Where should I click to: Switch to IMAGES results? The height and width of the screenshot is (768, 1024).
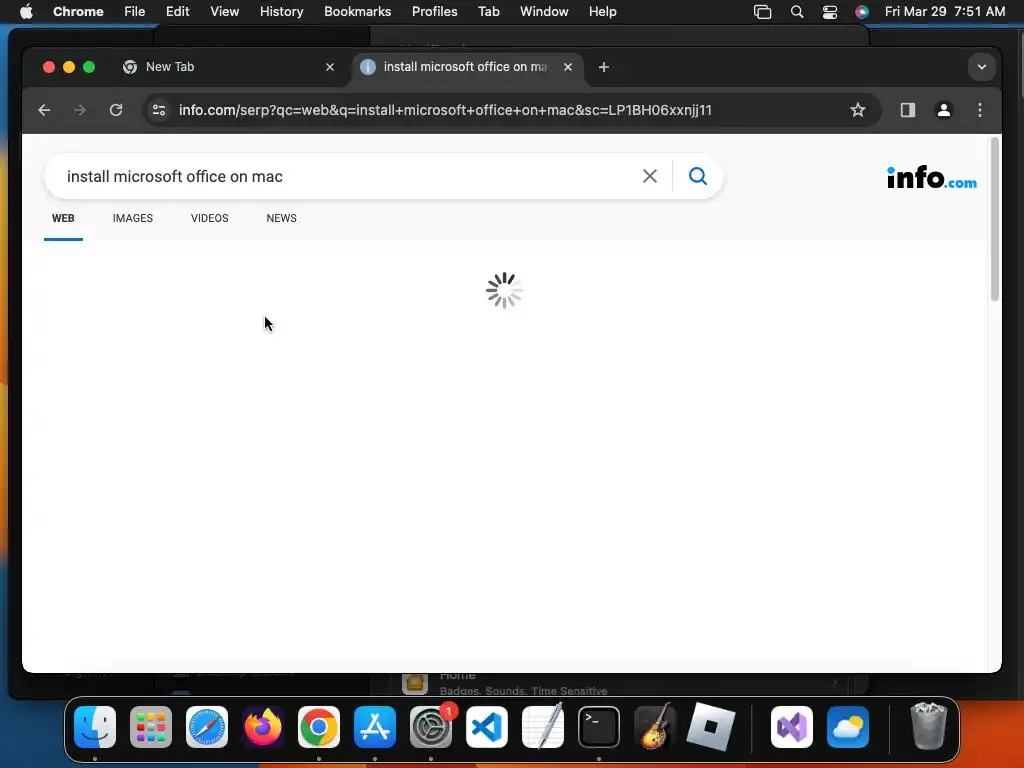(x=133, y=218)
